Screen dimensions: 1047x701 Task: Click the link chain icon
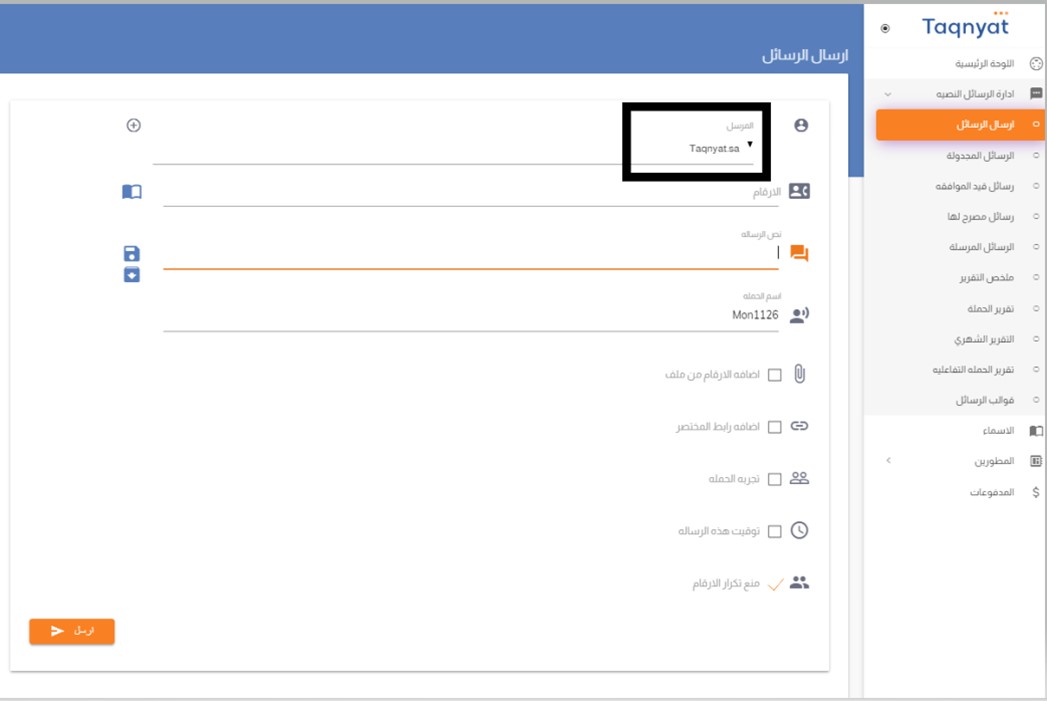tap(799, 426)
